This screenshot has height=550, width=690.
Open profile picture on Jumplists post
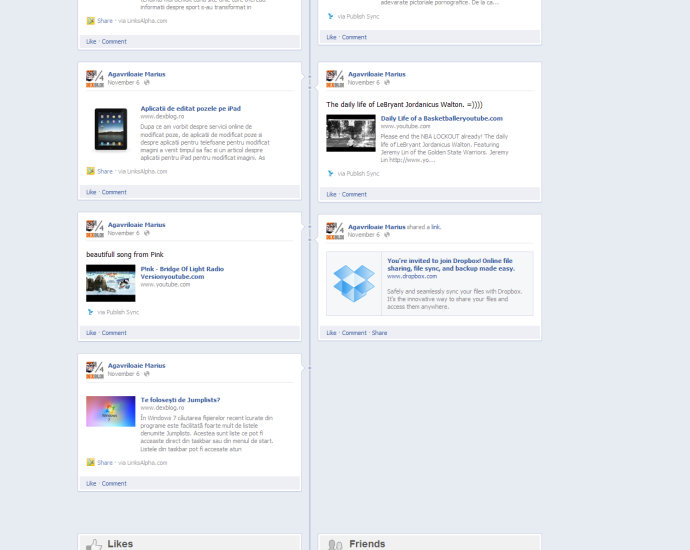click(x=95, y=370)
